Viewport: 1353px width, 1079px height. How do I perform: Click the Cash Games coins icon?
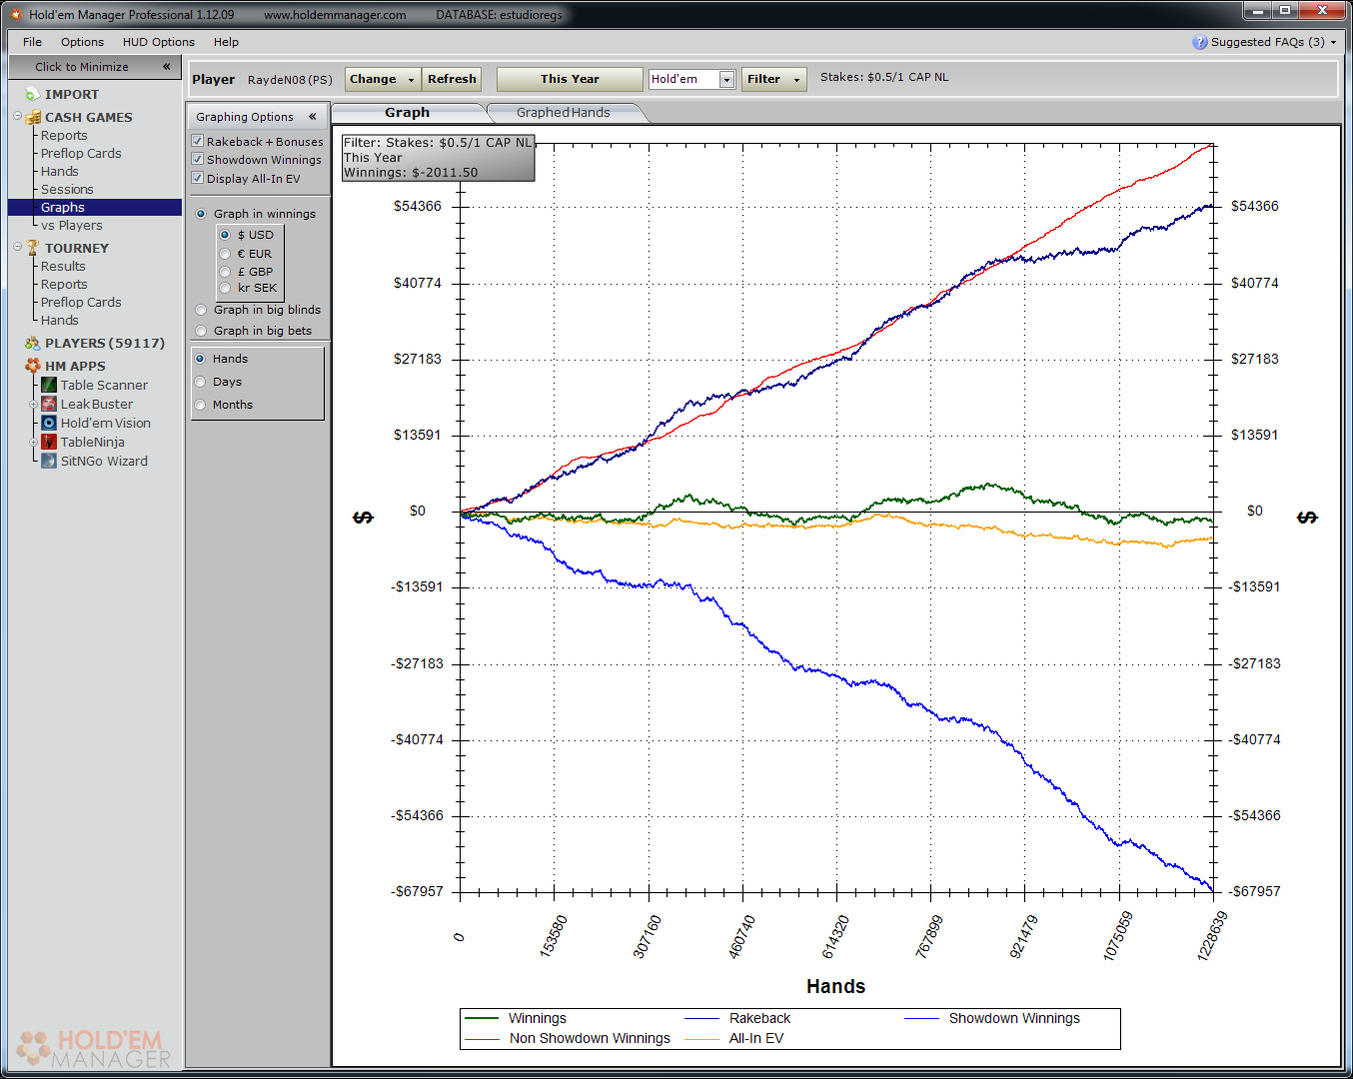coord(33,117)
